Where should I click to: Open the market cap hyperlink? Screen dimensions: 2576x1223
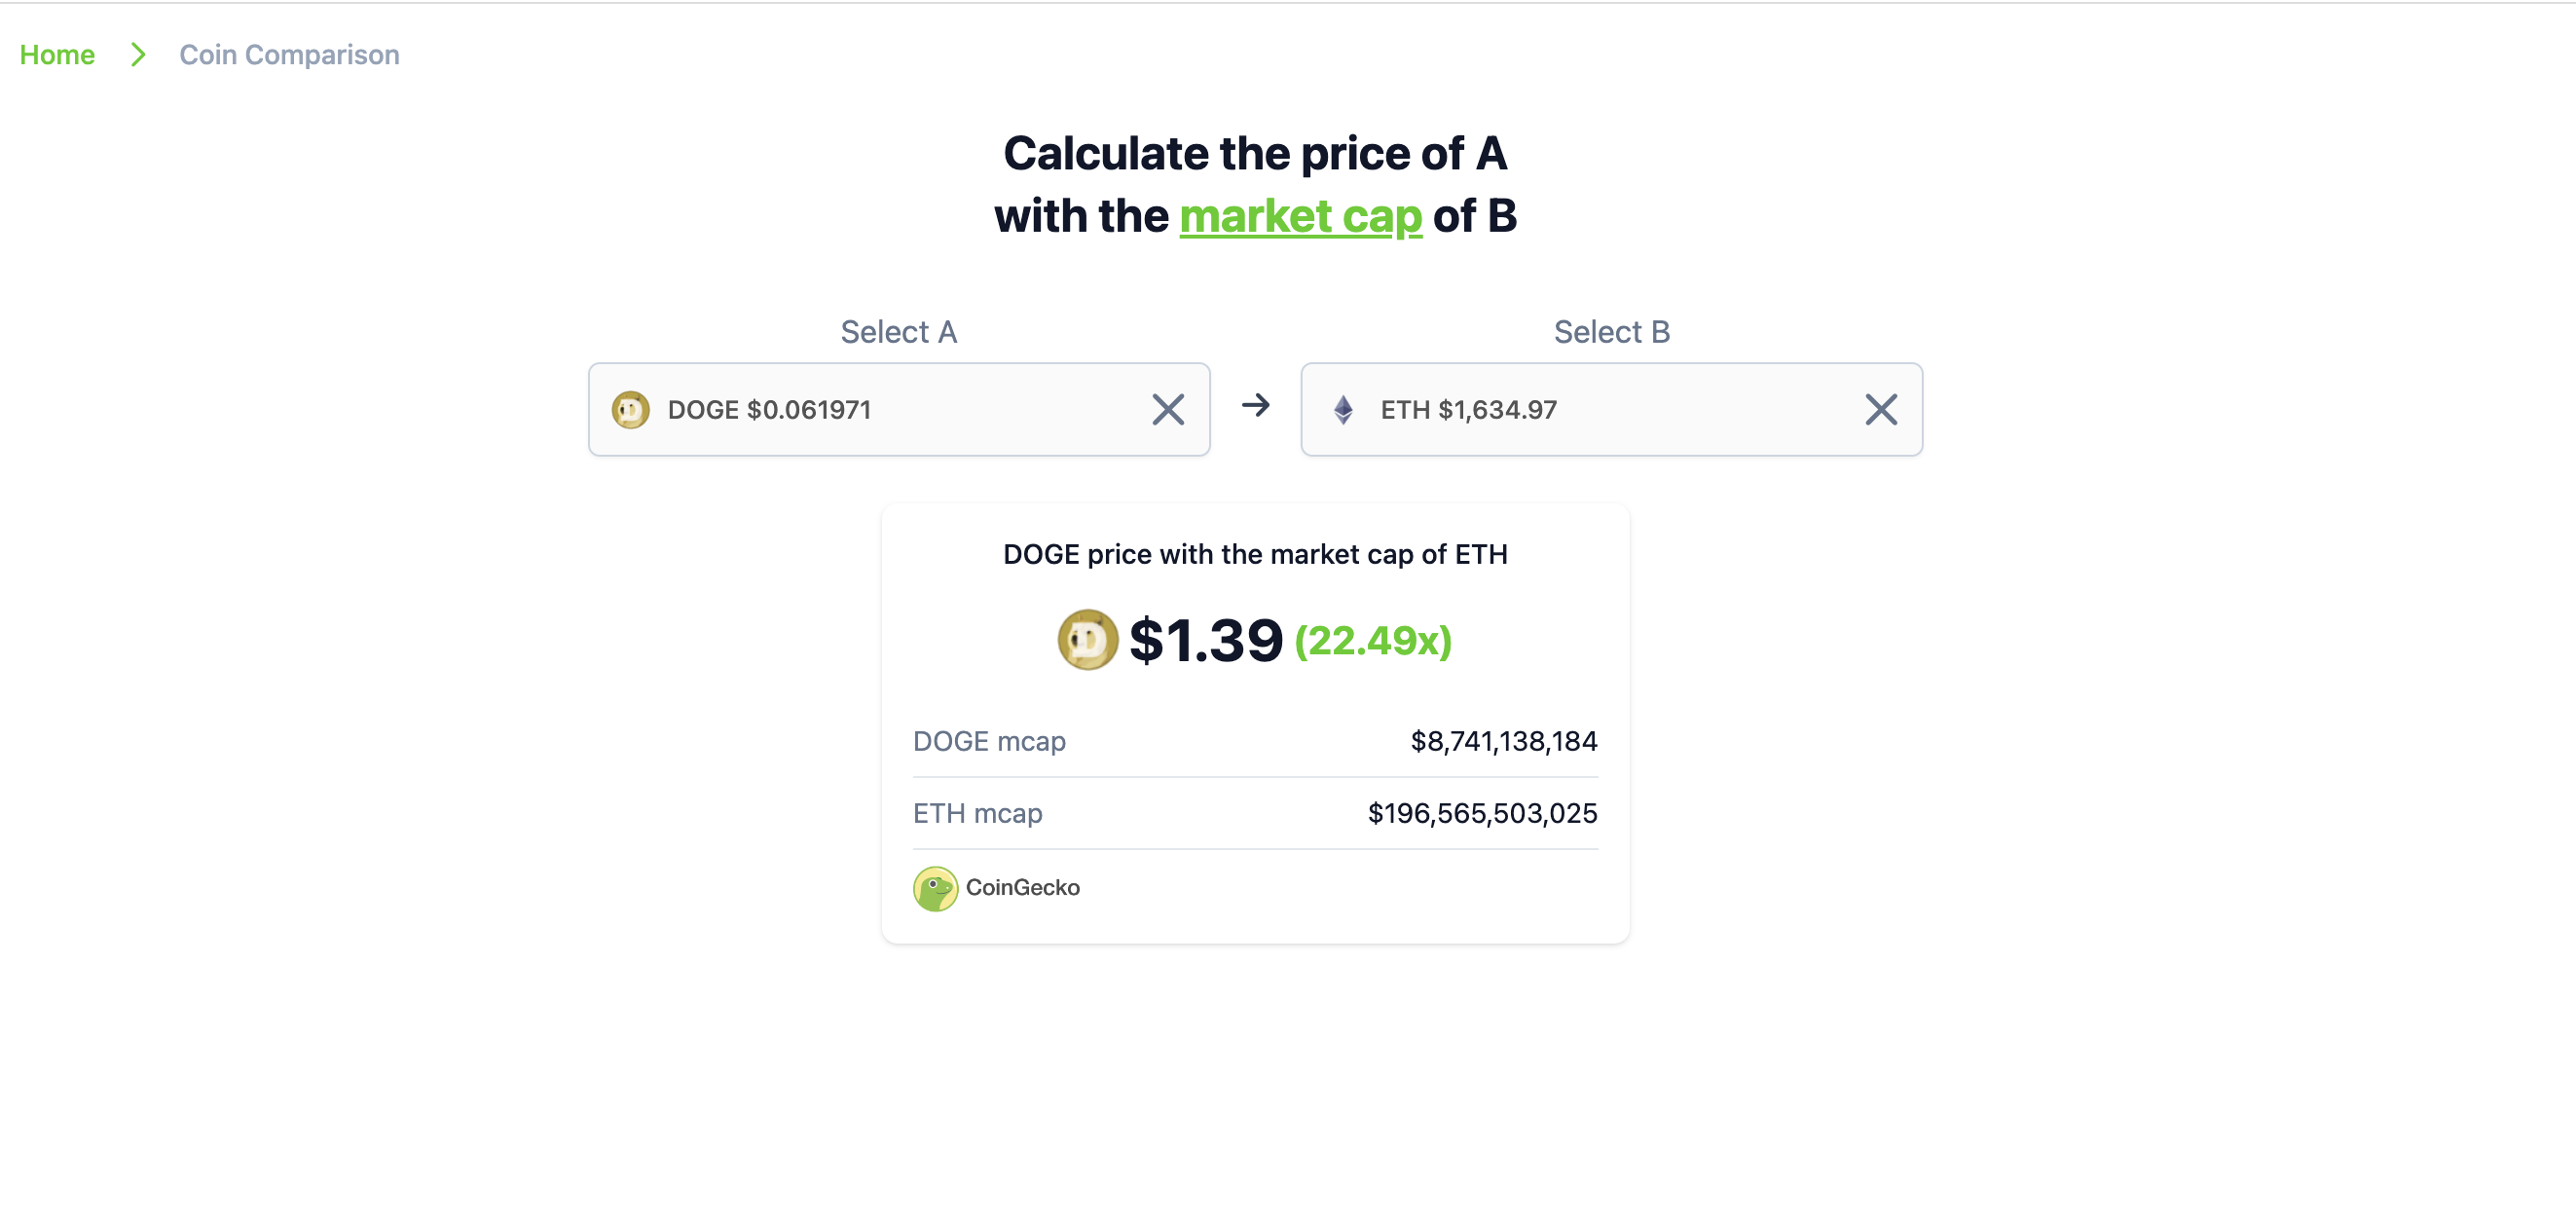[x=1301, y=216]
